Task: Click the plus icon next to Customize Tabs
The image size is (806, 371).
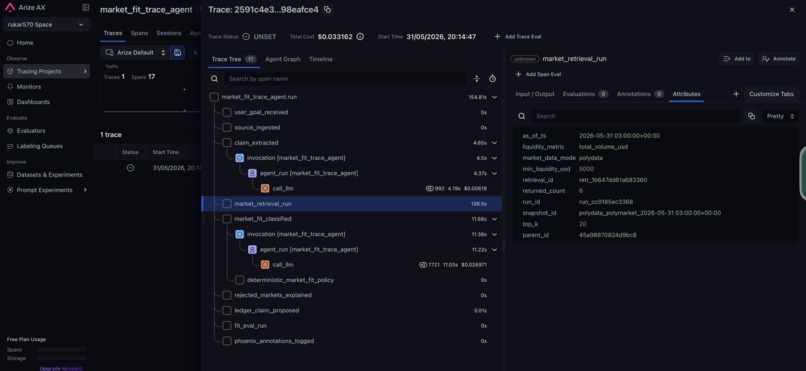Action: pos(736,94)
